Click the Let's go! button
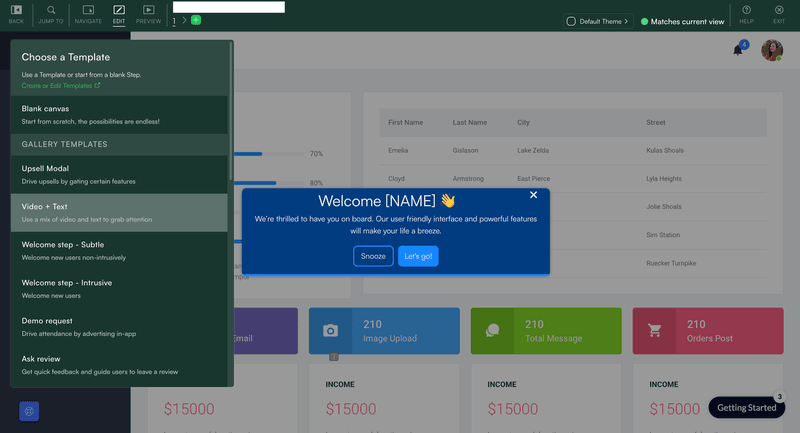Screen dimensions: 800x433 (418, 256)
